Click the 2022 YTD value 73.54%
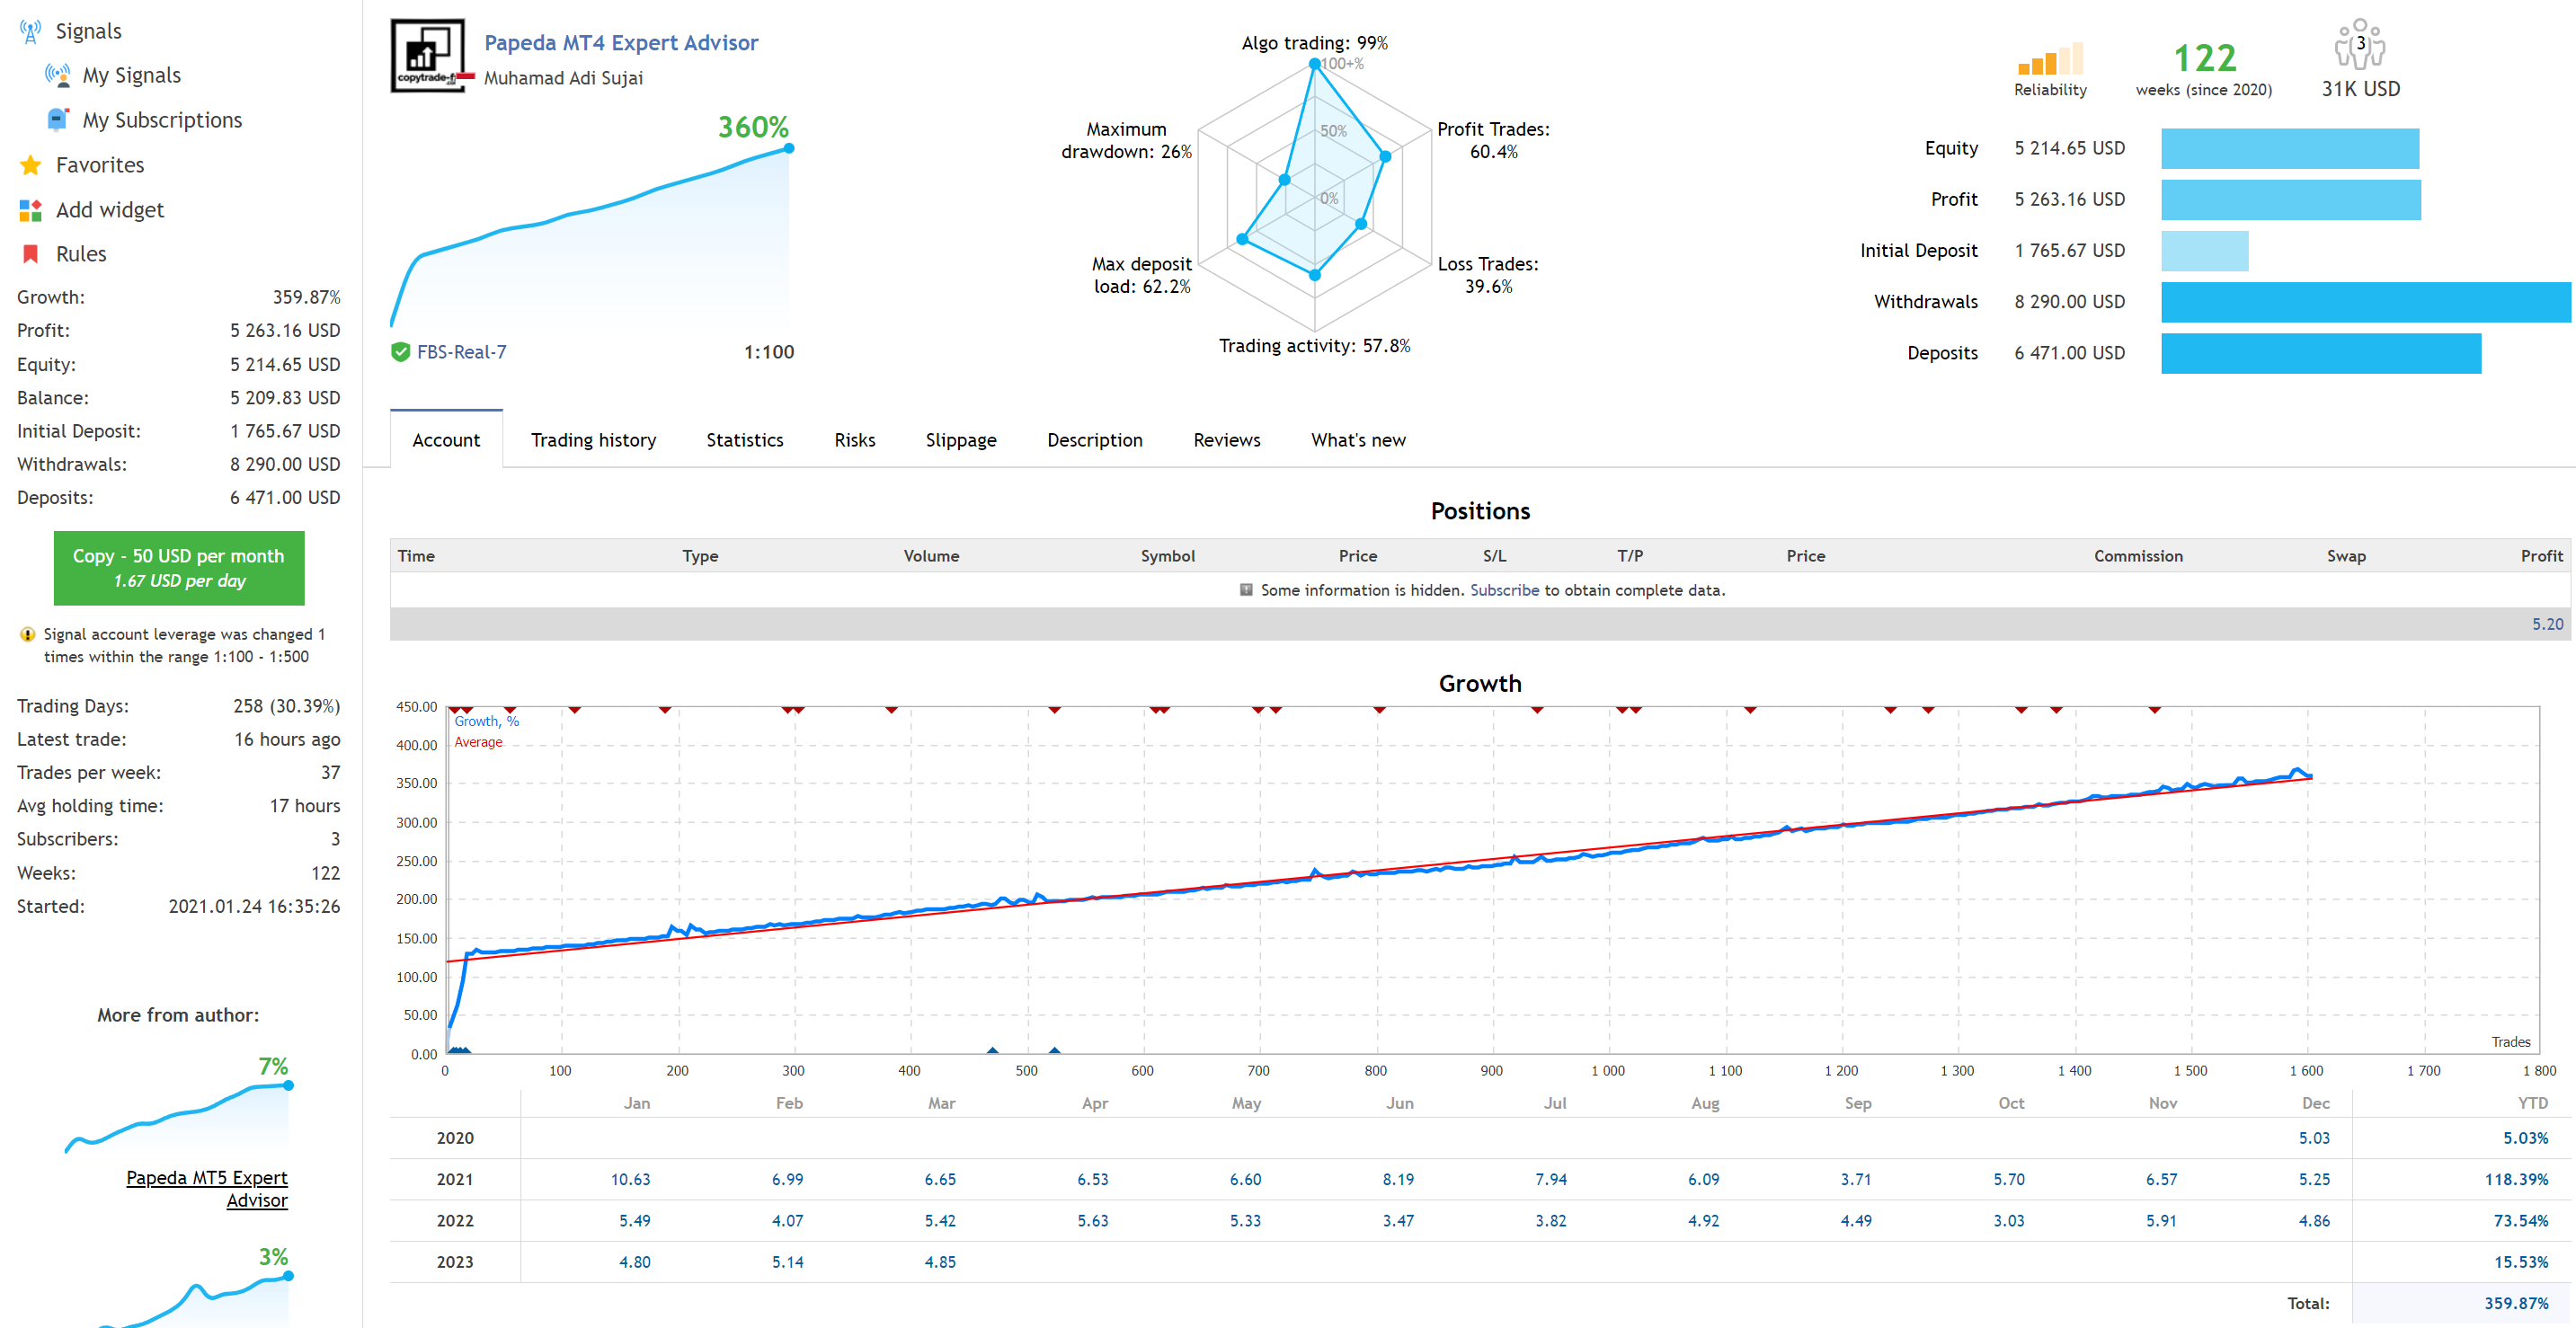The width and height of the screenshot is (2576, 1328). 2520,1220
